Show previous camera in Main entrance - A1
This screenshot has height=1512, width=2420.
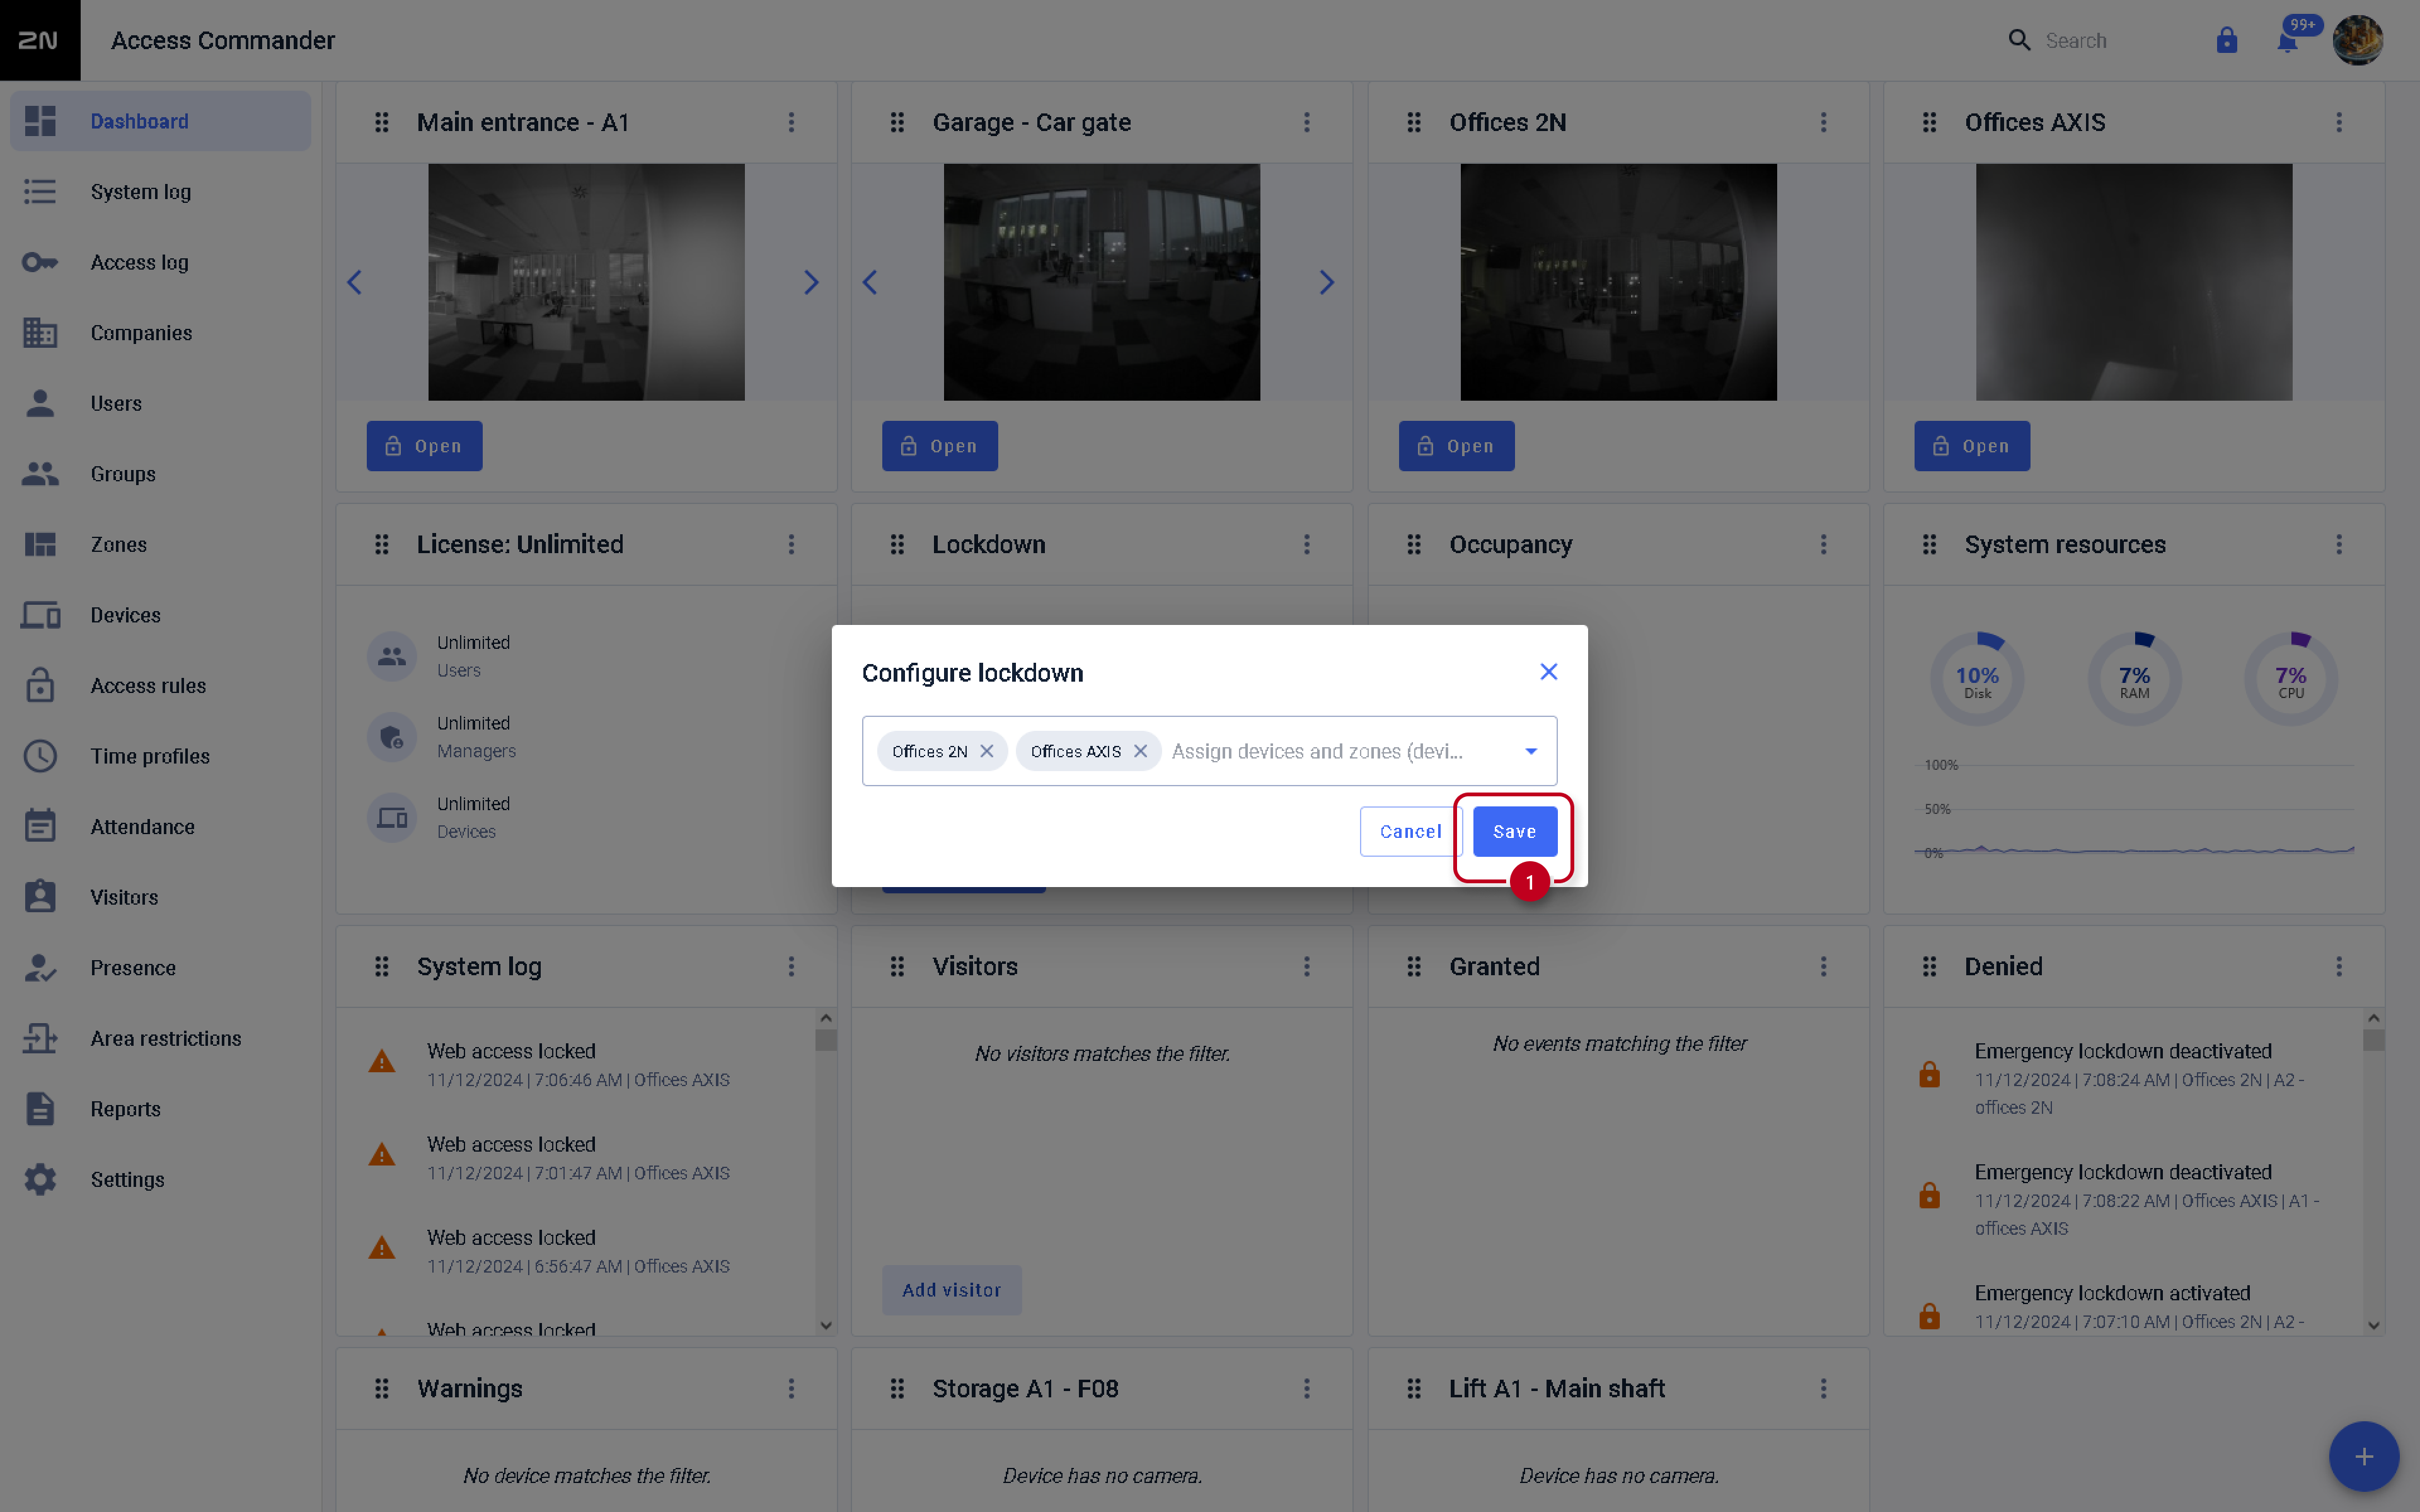354,282
